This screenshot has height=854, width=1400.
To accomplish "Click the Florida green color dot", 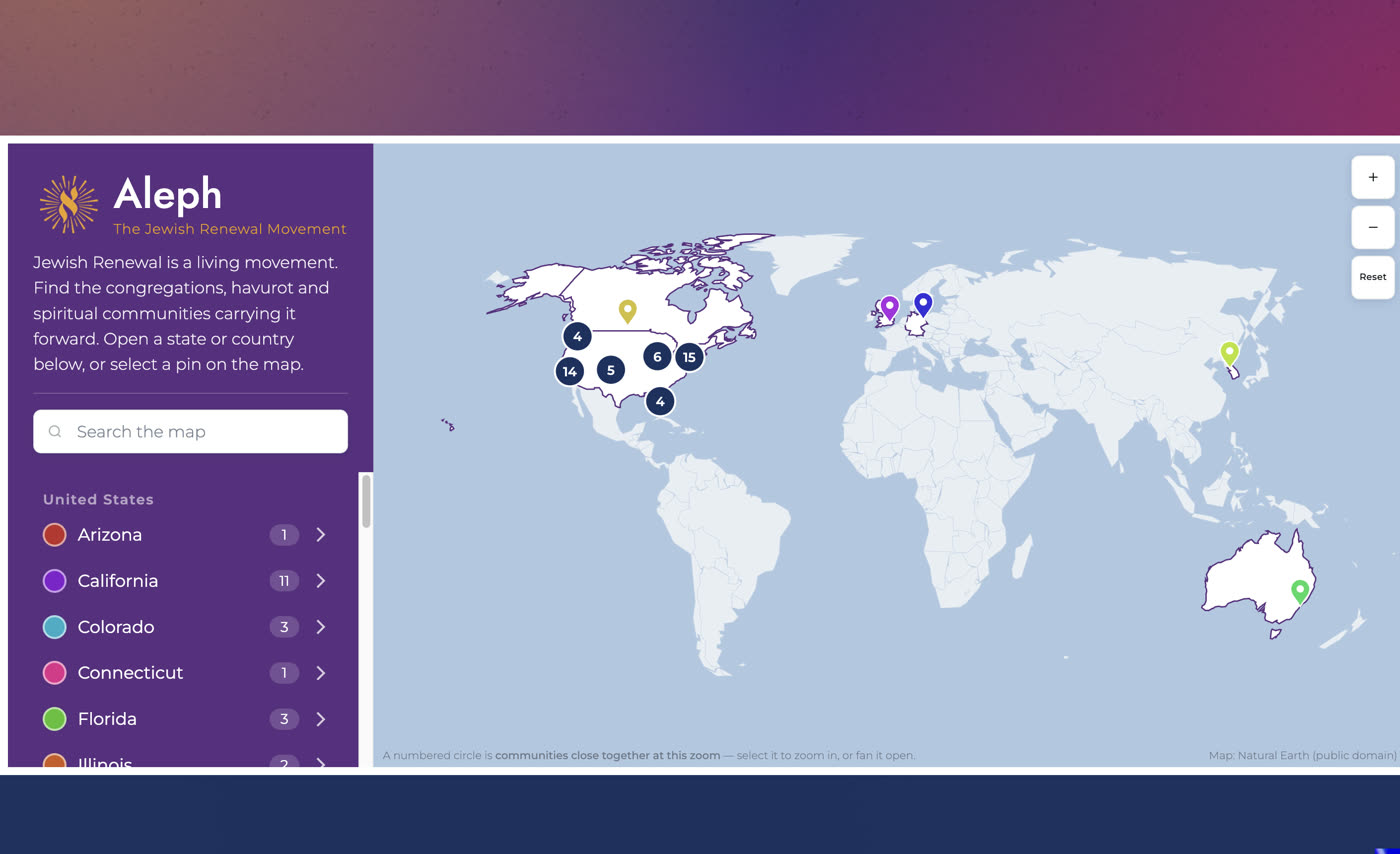I will pyautogui.click(x=55, y=719).
